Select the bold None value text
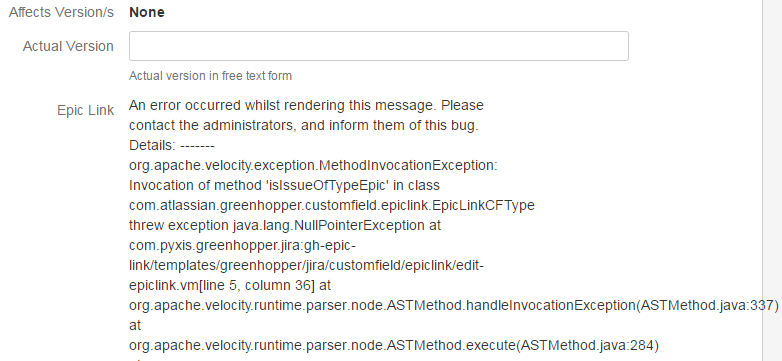Image resolution: width=782 pixels, height=361 pixels. pos(147,12)
